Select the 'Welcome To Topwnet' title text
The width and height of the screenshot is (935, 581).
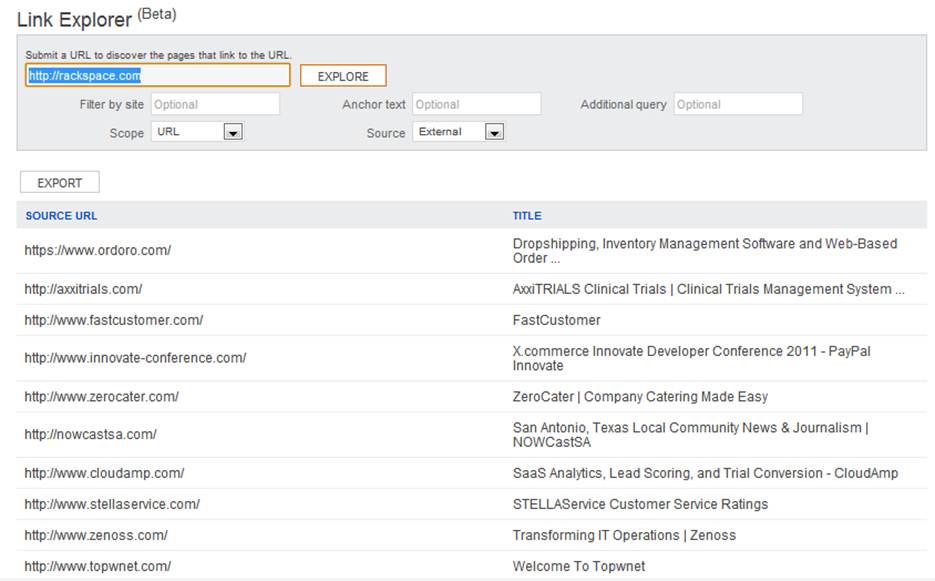tap(579, 566)
